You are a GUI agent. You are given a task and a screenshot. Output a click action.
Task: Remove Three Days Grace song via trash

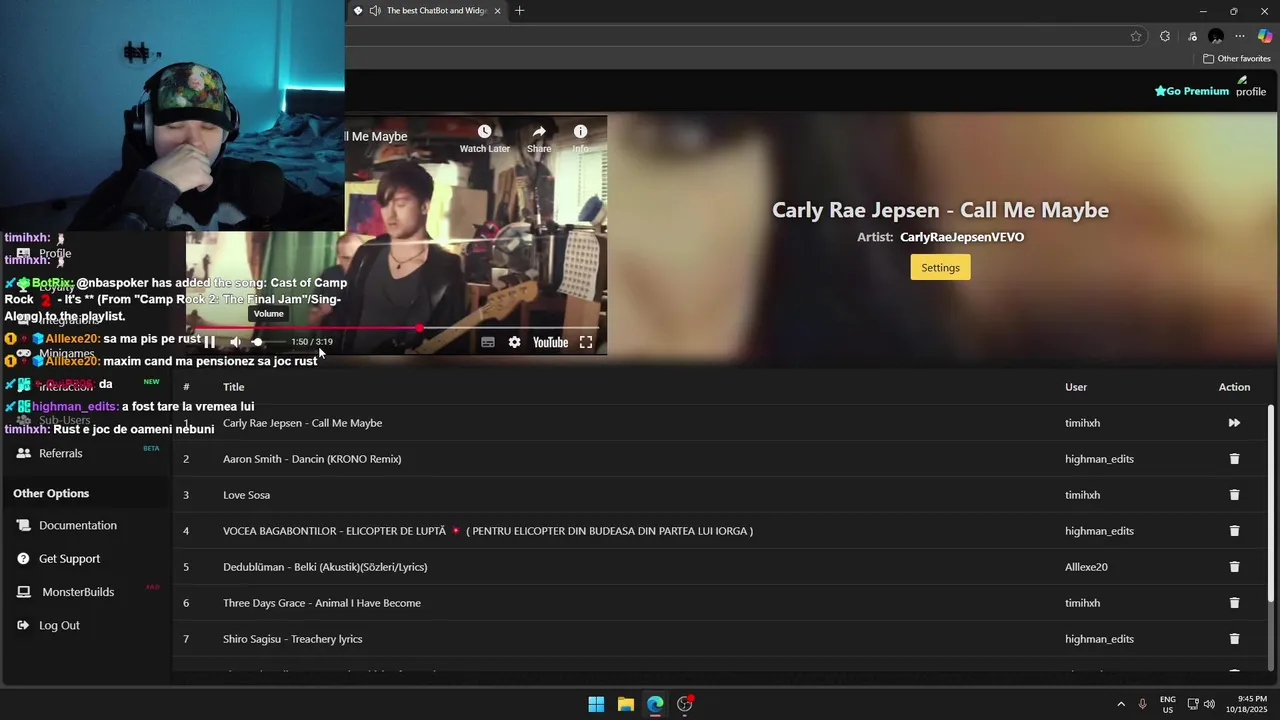coord(1234,603)
